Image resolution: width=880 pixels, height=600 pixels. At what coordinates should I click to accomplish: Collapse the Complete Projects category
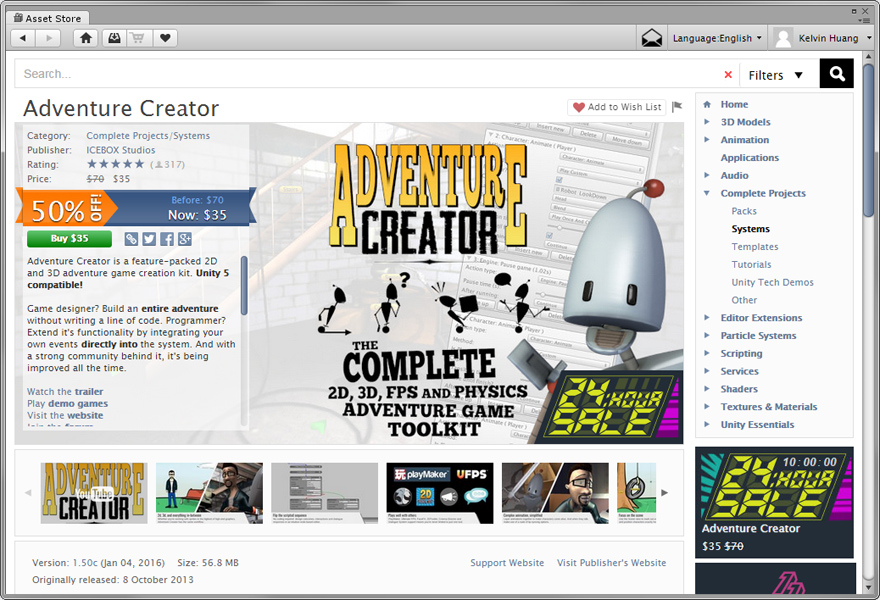point(707,193)
